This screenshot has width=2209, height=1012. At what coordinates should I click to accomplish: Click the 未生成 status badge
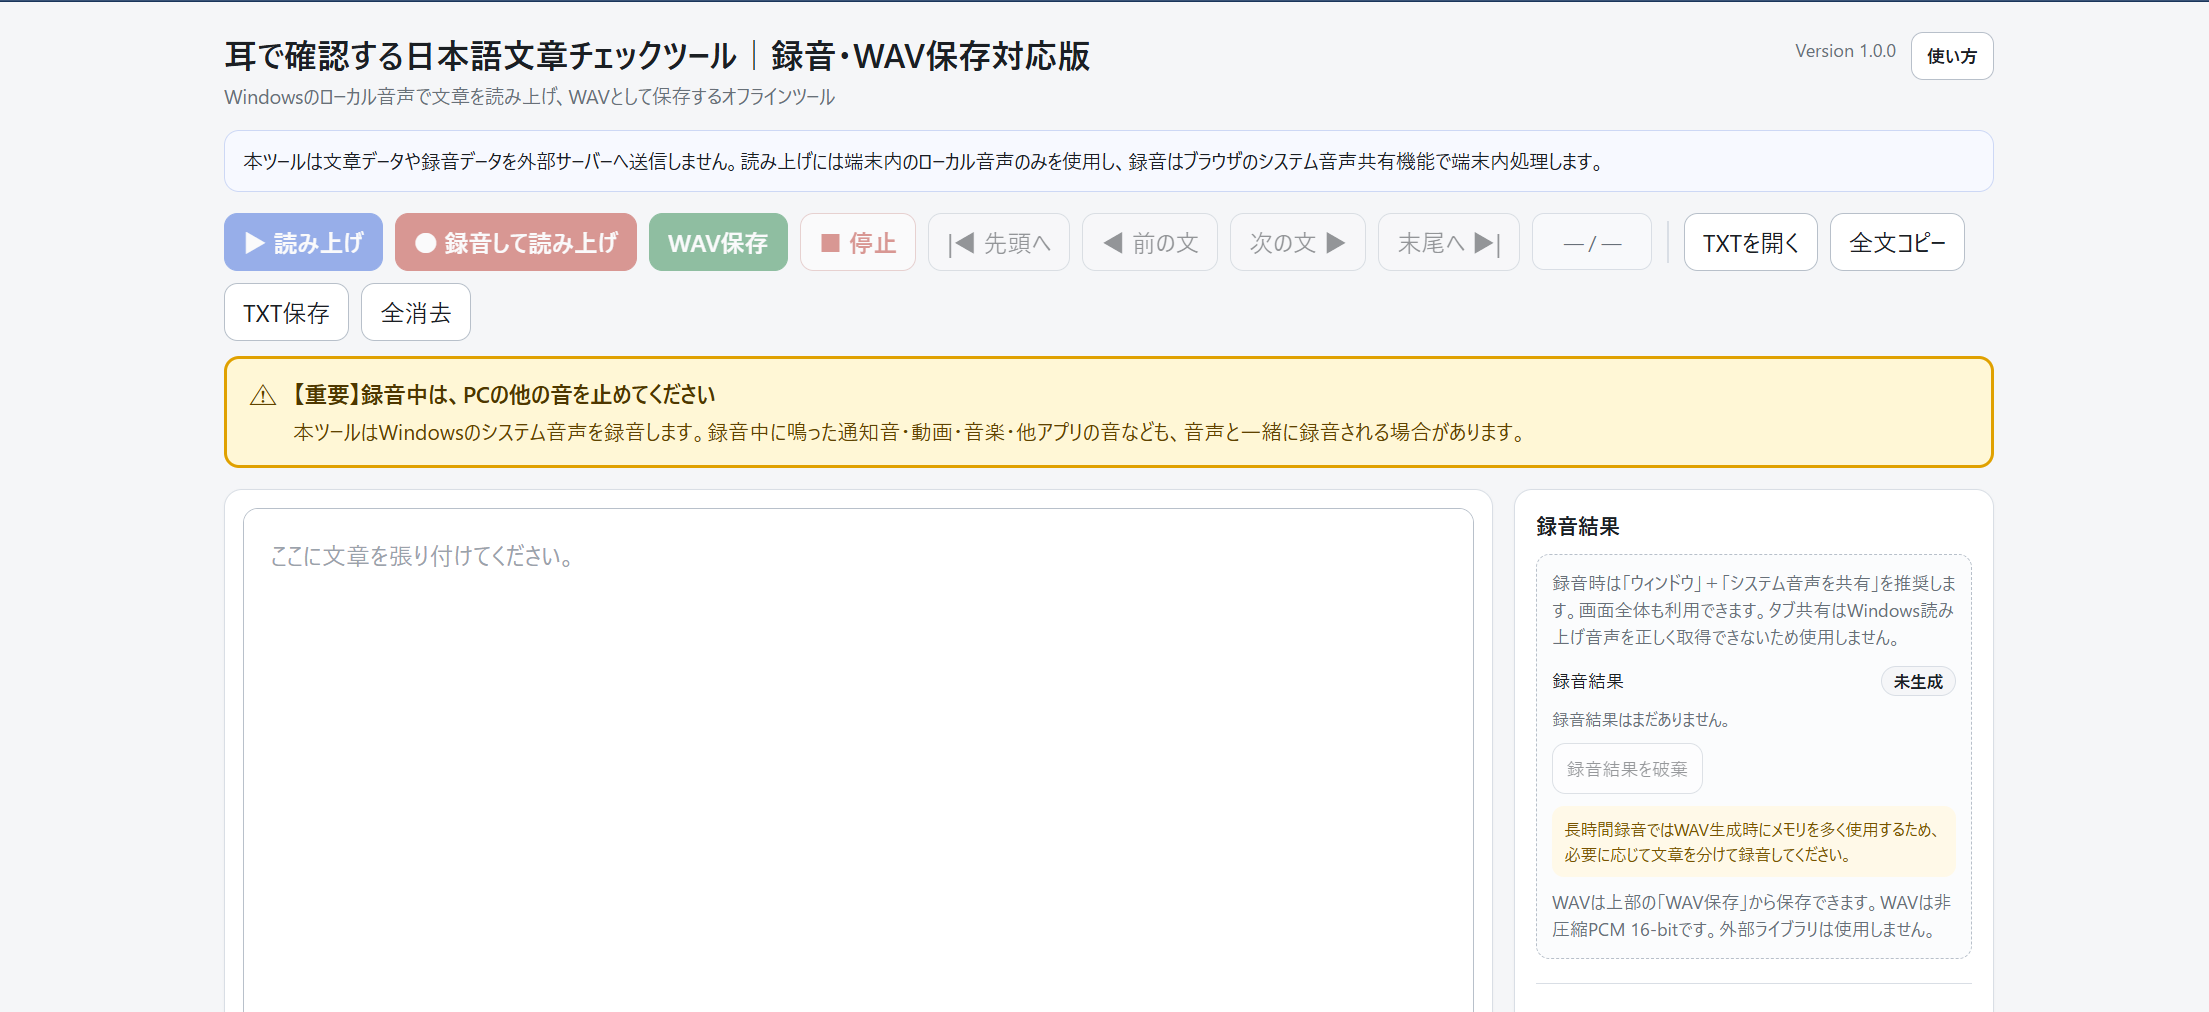pyautogui.click(x=1918, y=681)
